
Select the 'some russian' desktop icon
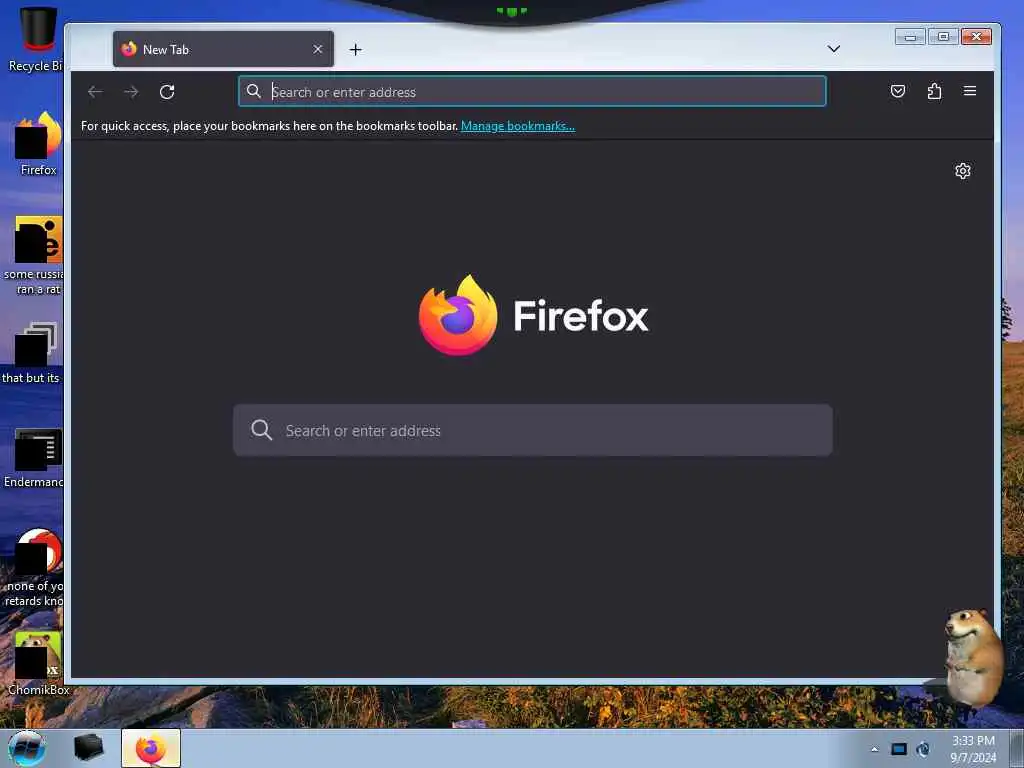pos(34,256)
